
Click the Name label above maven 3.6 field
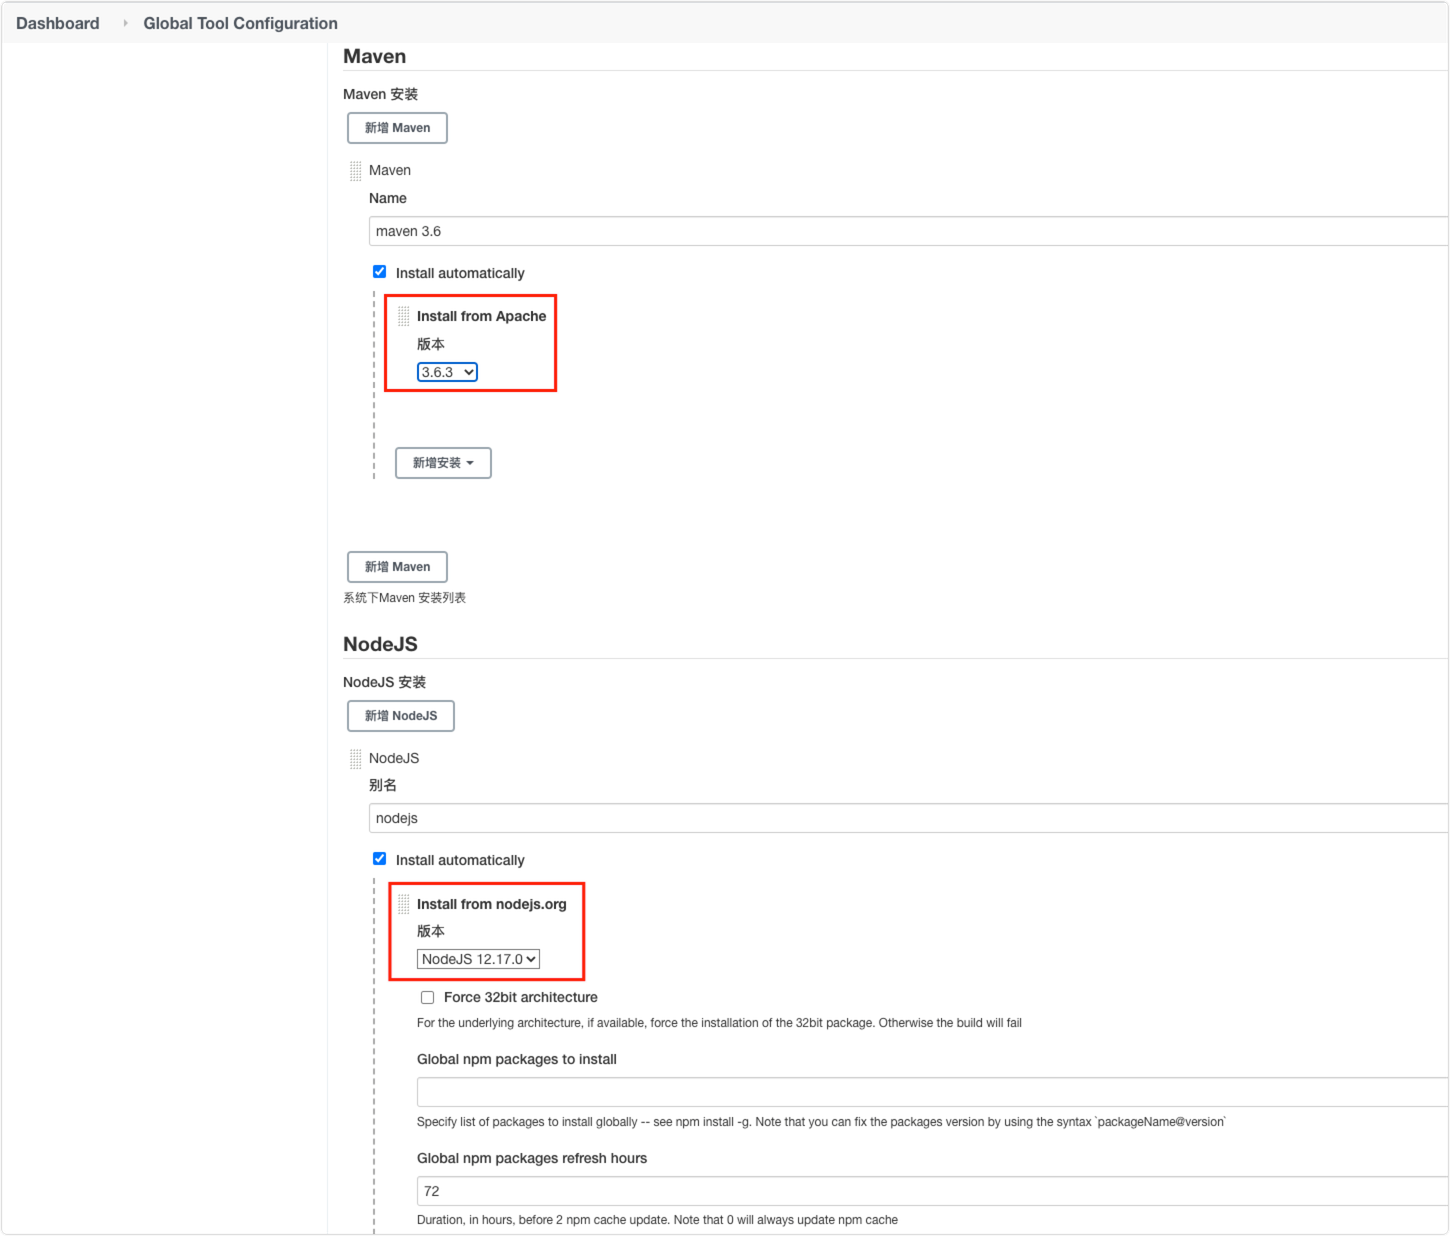coord(388,198)
